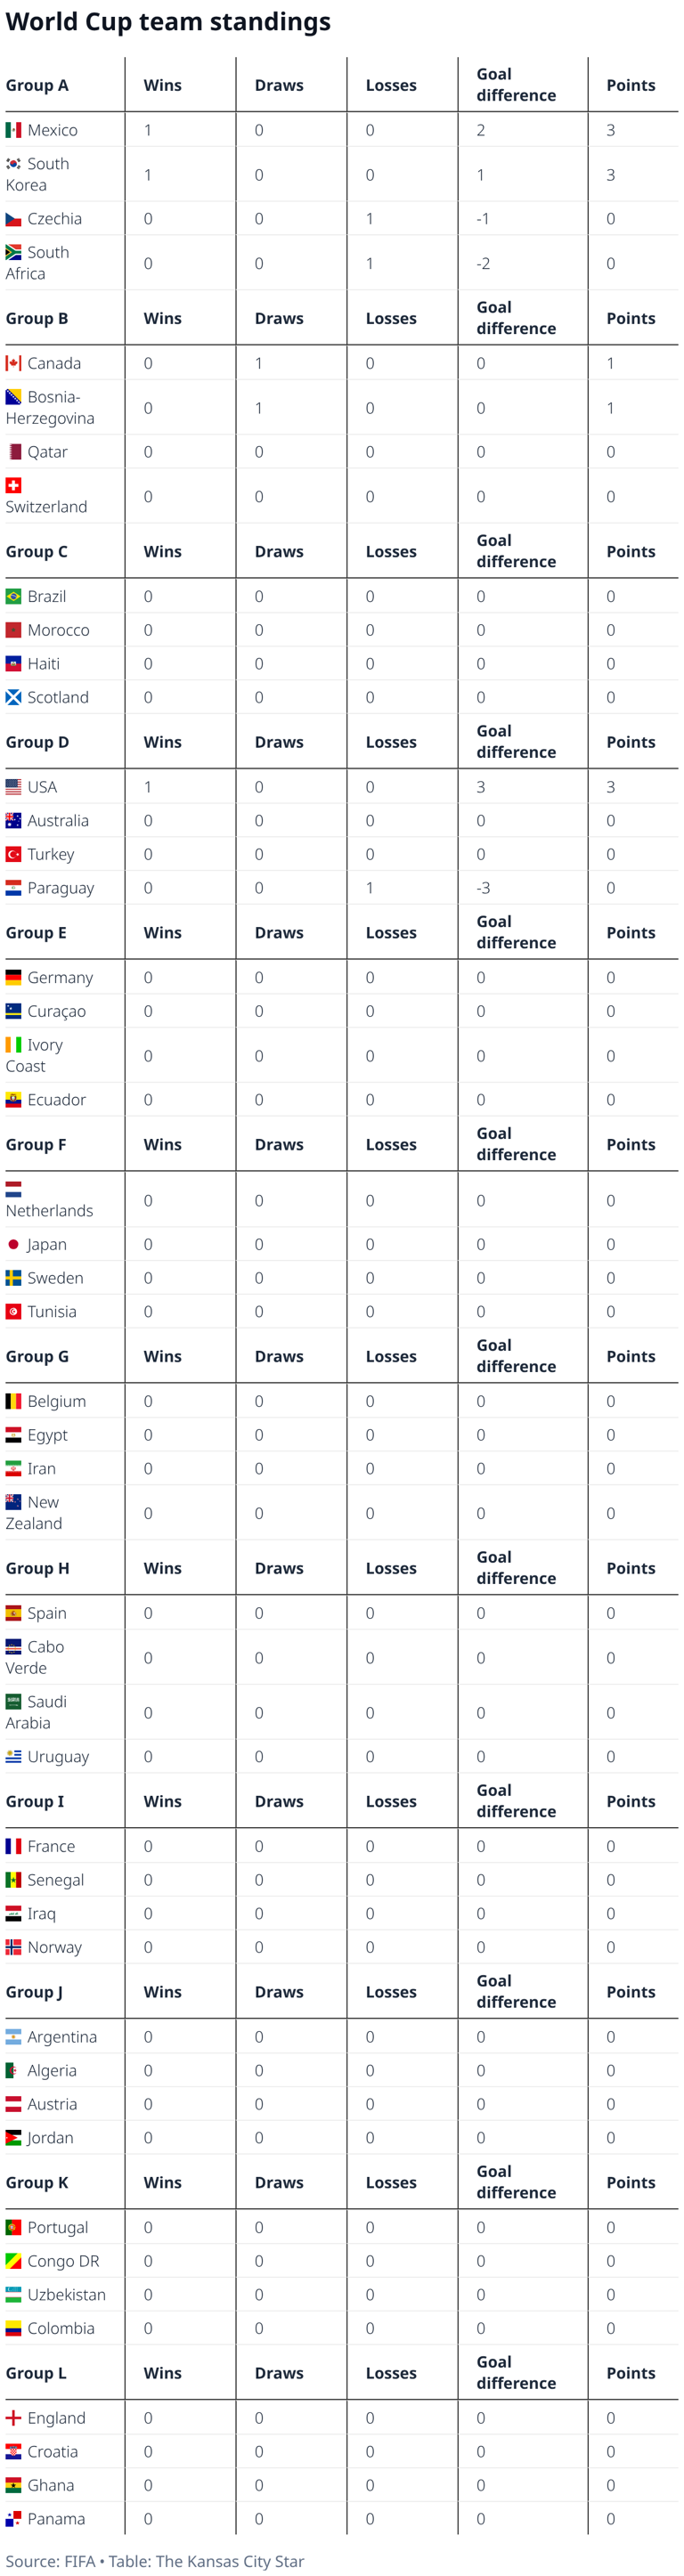
Task: Click the World Cup team standings title
Action: 168,22
